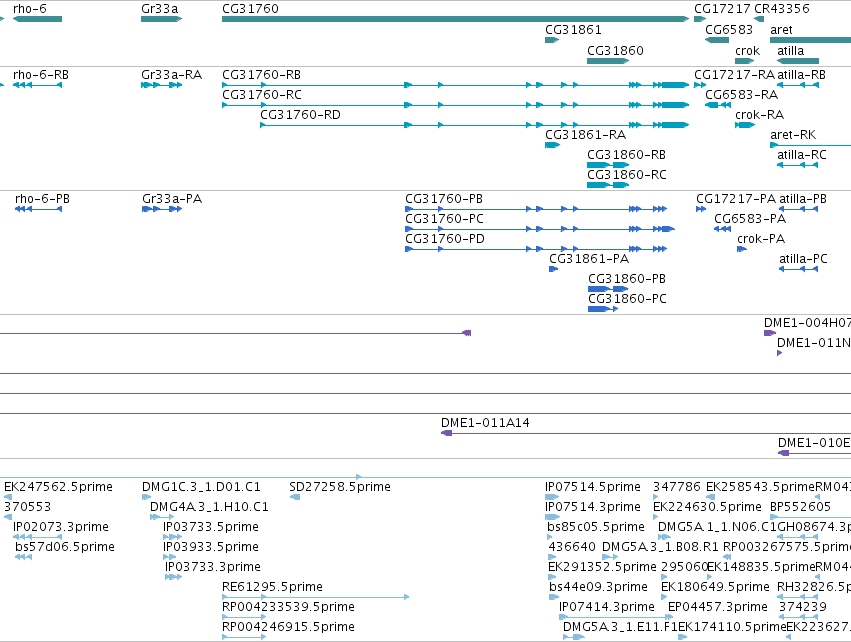Select the bs85c05.5prime EST label
Image resolution: width=851 pixels, height=642 pixels.
tap(596, 527)
